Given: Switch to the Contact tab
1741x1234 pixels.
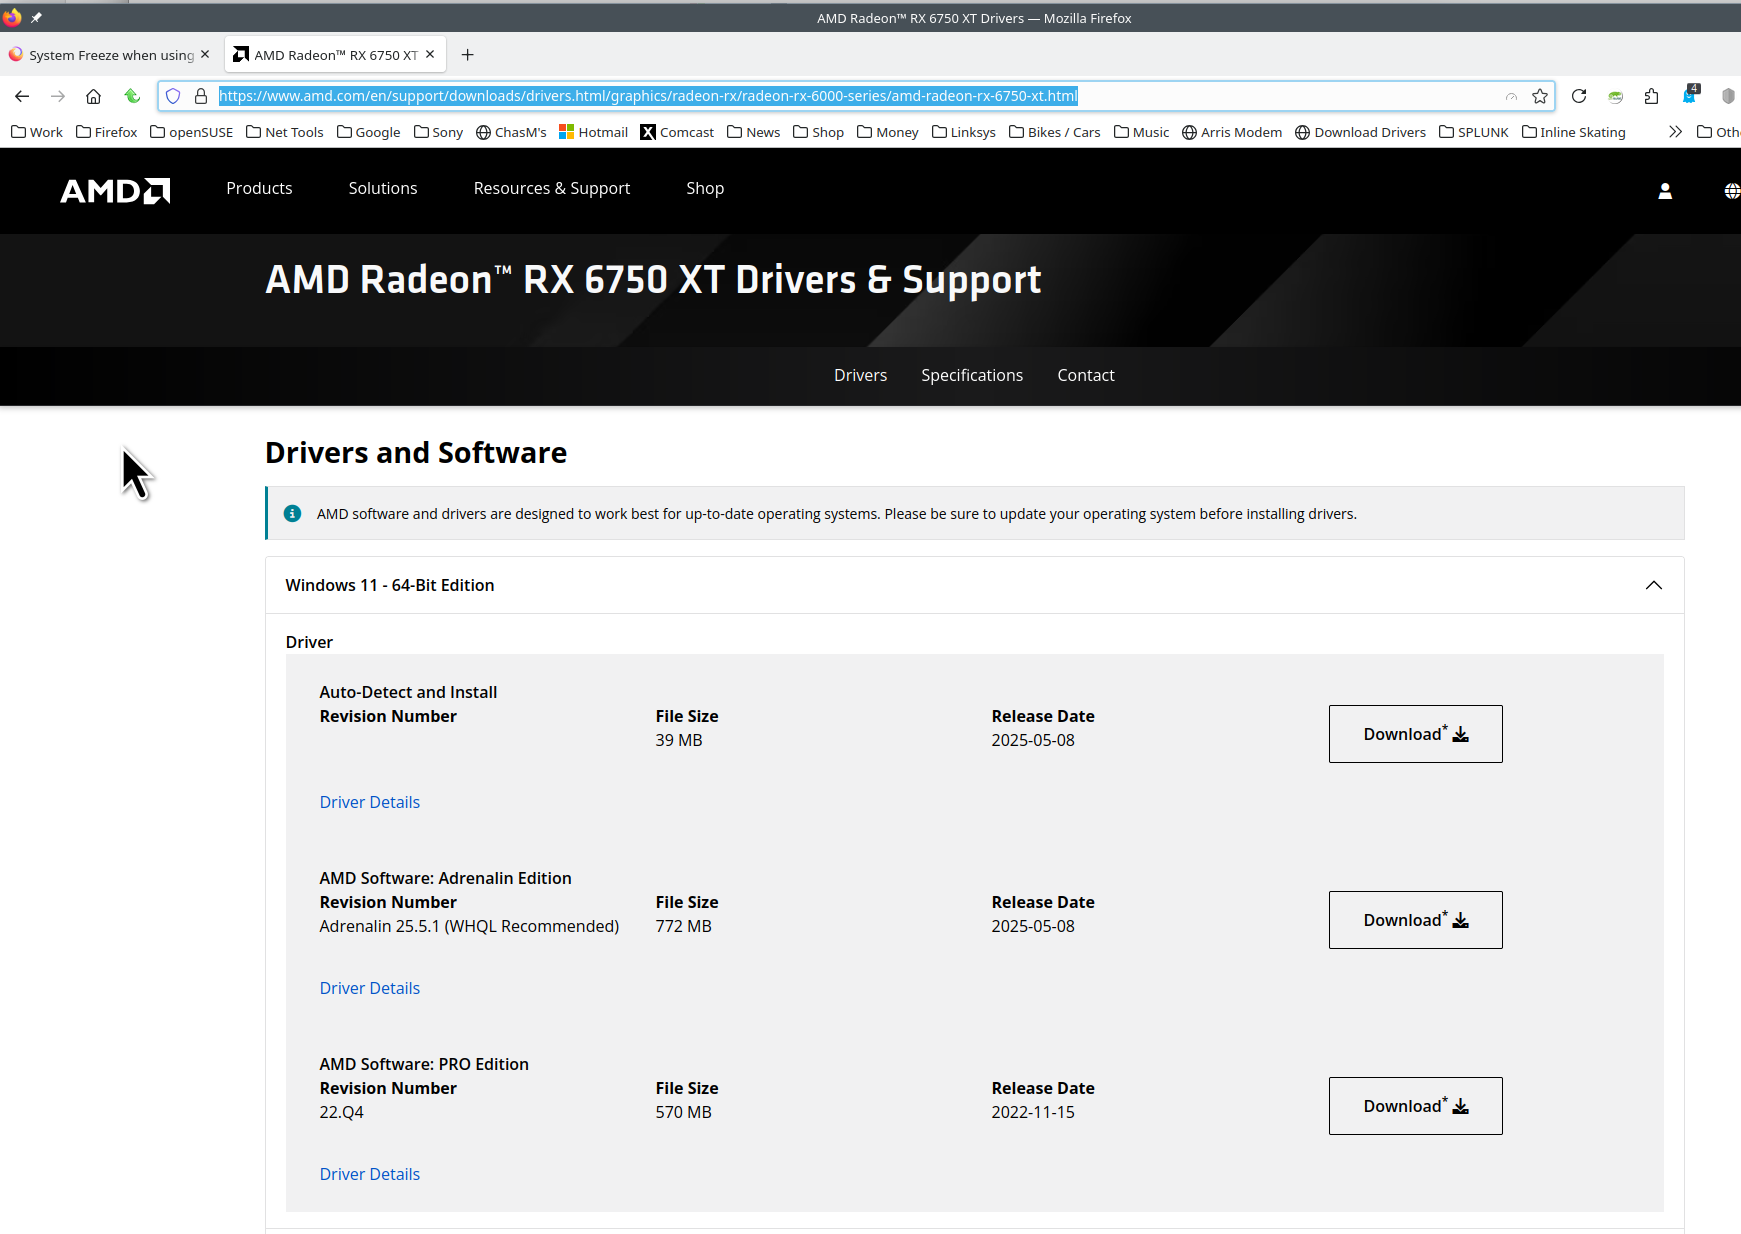Looking at the screenshot, I should [1086, 375].
